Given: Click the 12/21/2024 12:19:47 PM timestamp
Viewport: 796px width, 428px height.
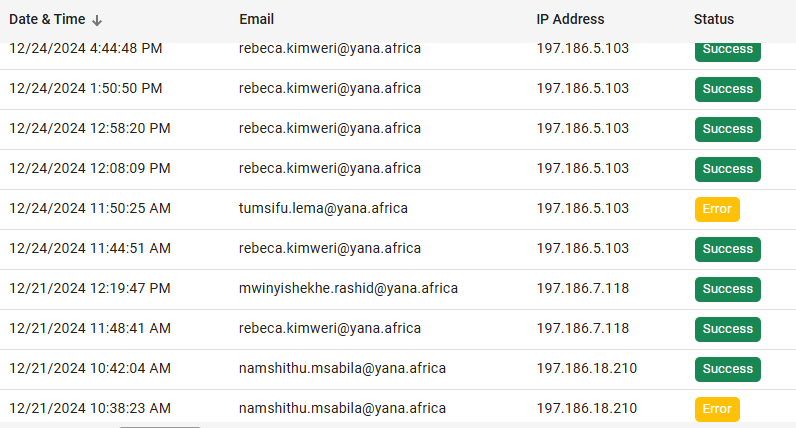Looking at the screenshot, I should coord(90,288).
